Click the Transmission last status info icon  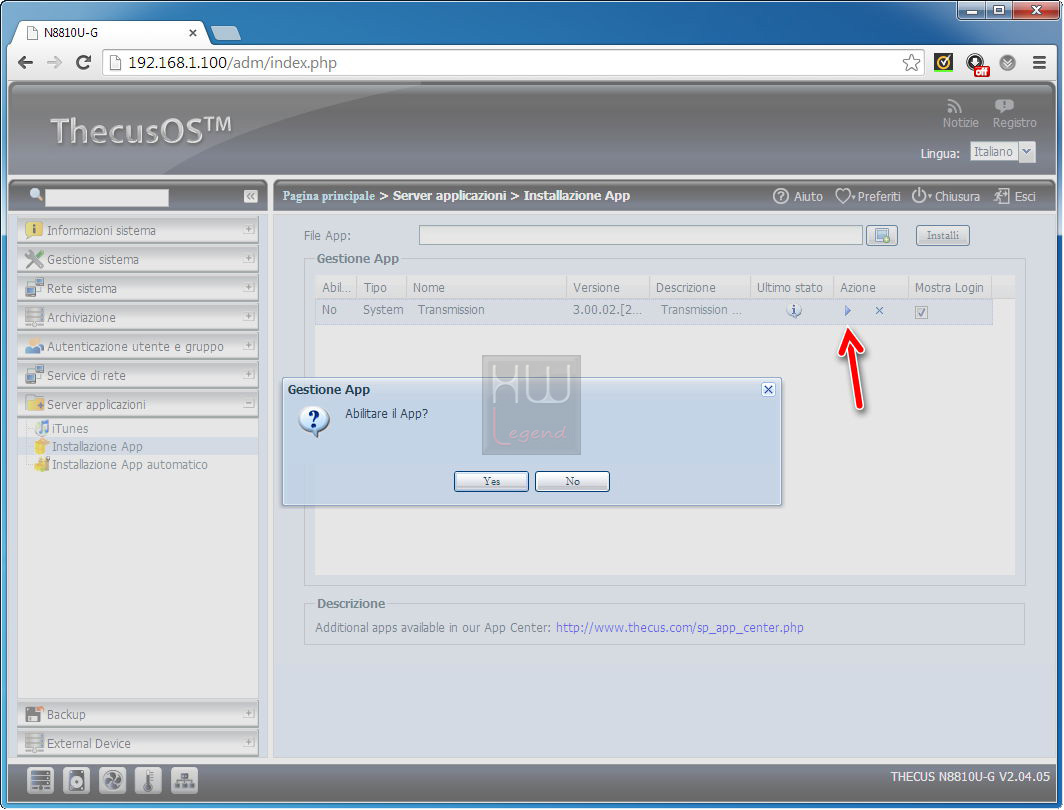click(x=794, y=311)
